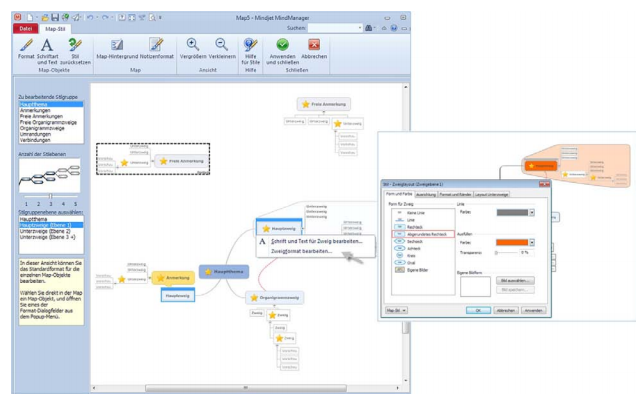The image size is (641, 400).
Task: Switch to Layout Unterzweige tab in dialog
Action: tap(491, 194)
